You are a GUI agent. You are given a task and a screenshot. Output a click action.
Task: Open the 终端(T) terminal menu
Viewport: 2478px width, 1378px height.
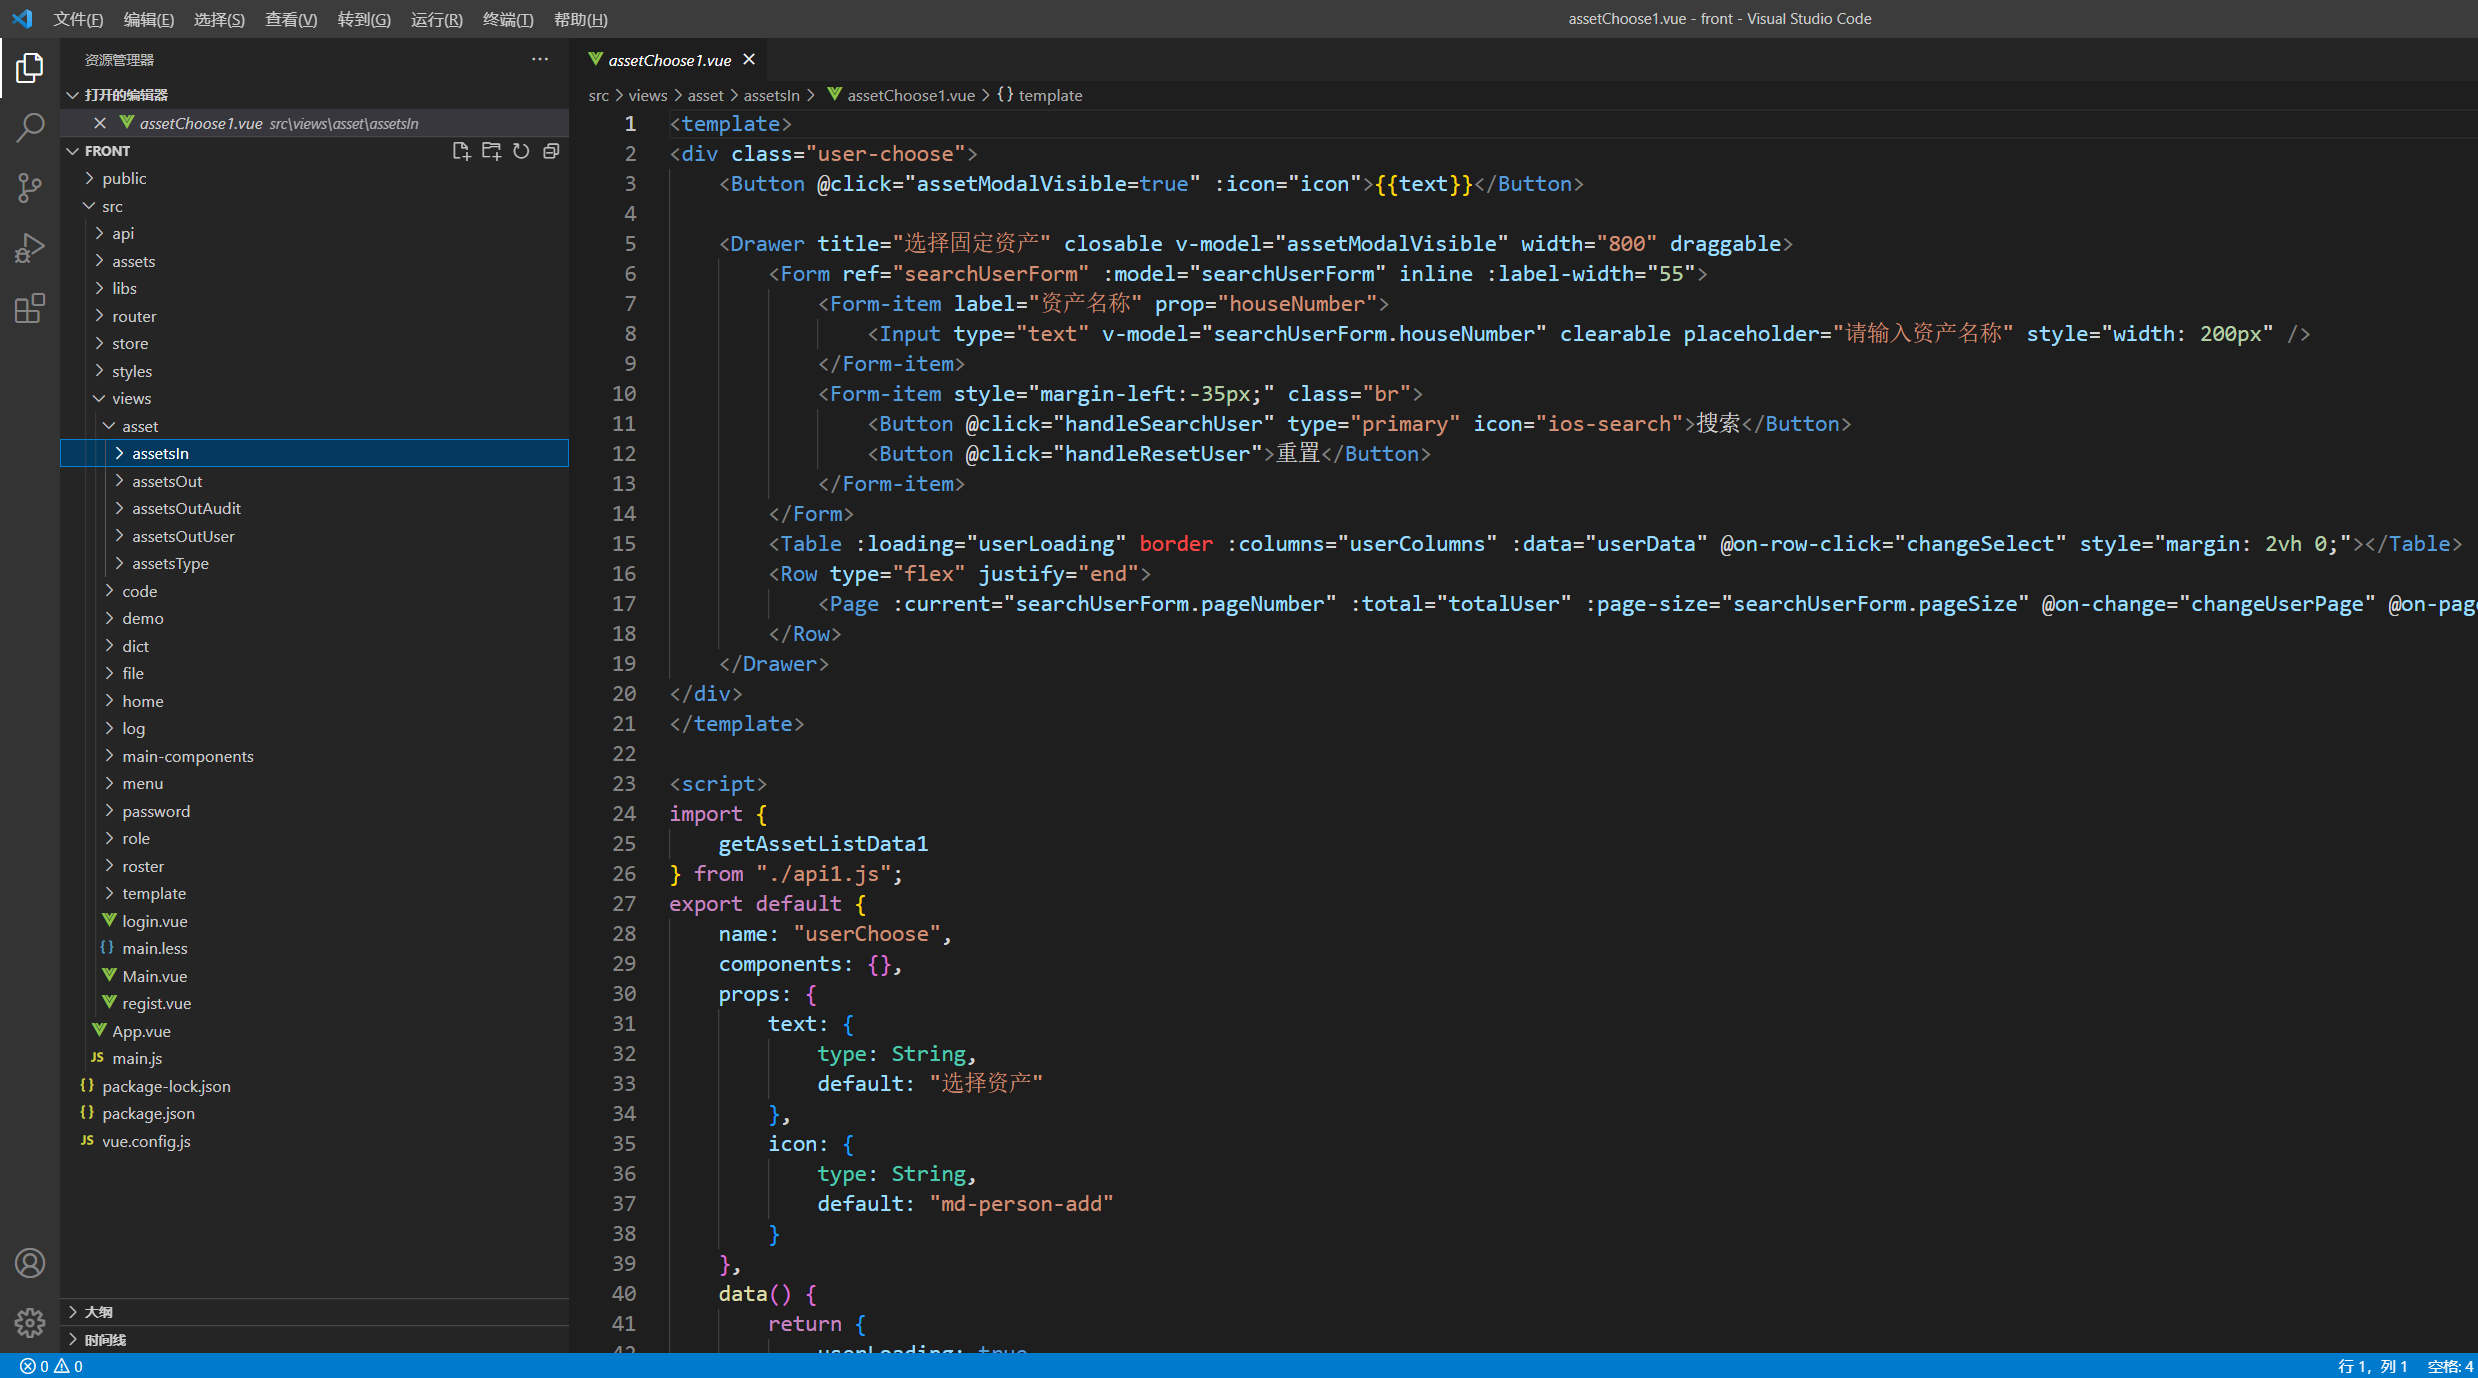click(x=508, y=19)
